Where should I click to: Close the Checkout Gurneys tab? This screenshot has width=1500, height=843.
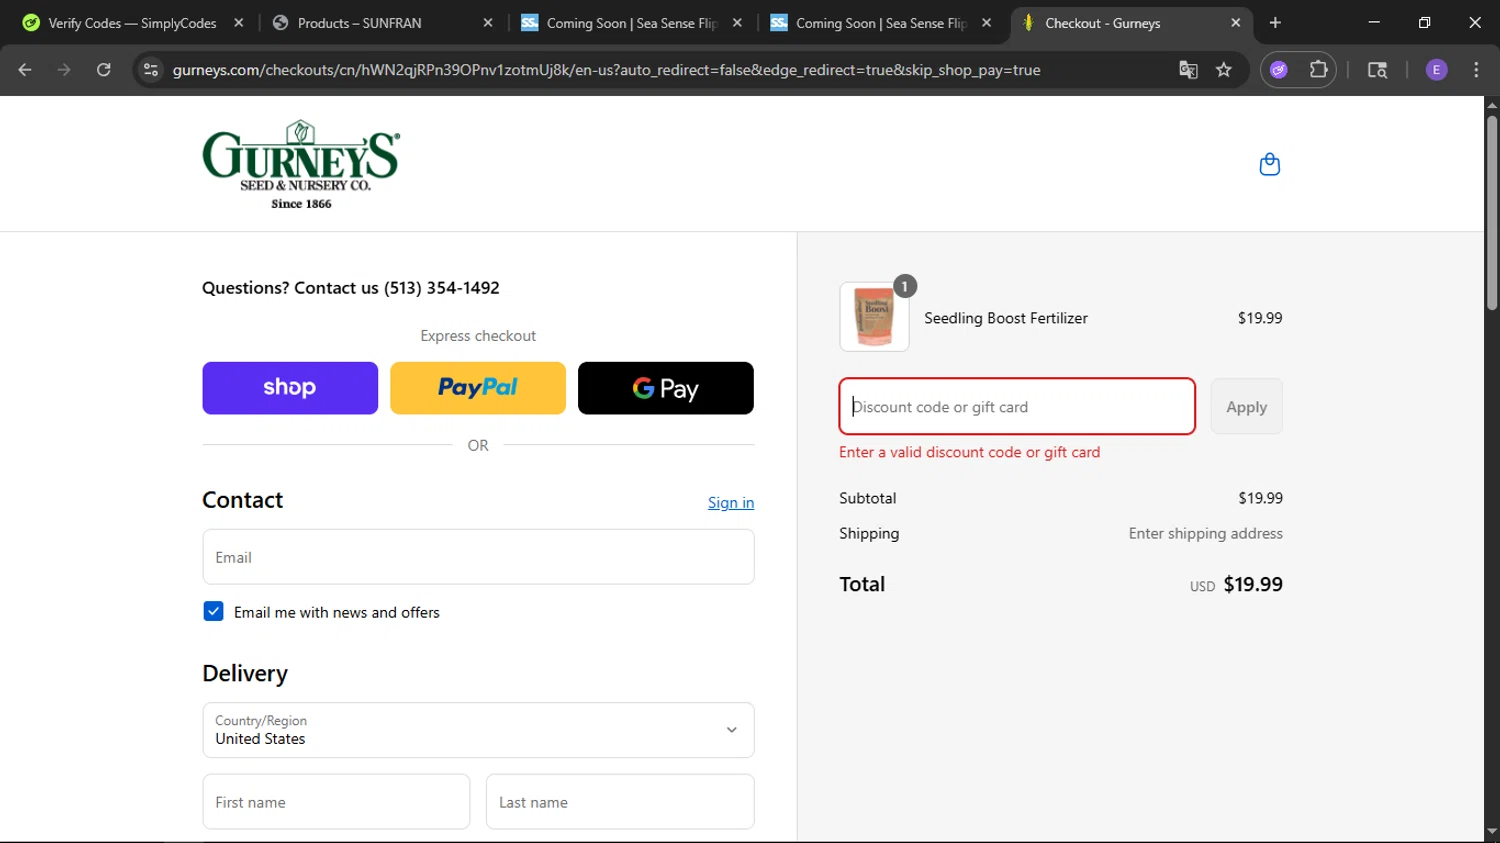click(x=1236, y=23)
